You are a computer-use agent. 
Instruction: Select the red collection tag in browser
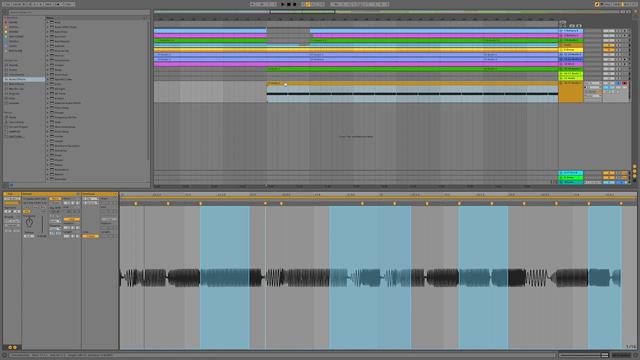pos(6,22)
